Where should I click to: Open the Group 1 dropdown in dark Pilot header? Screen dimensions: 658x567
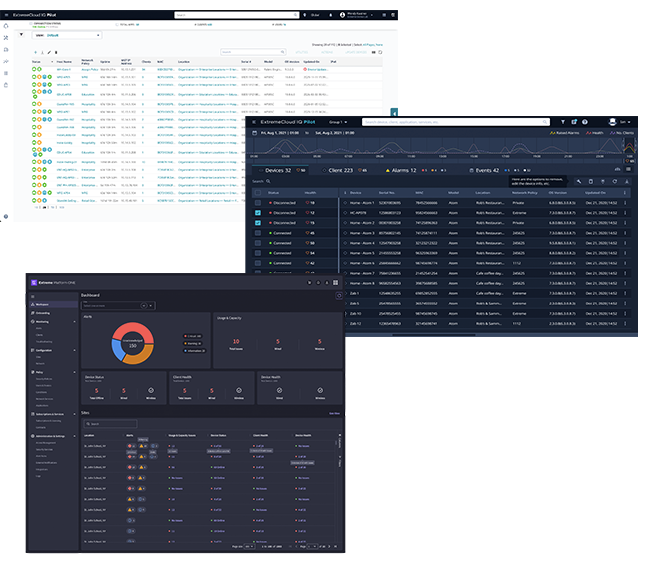coord(338,122)
